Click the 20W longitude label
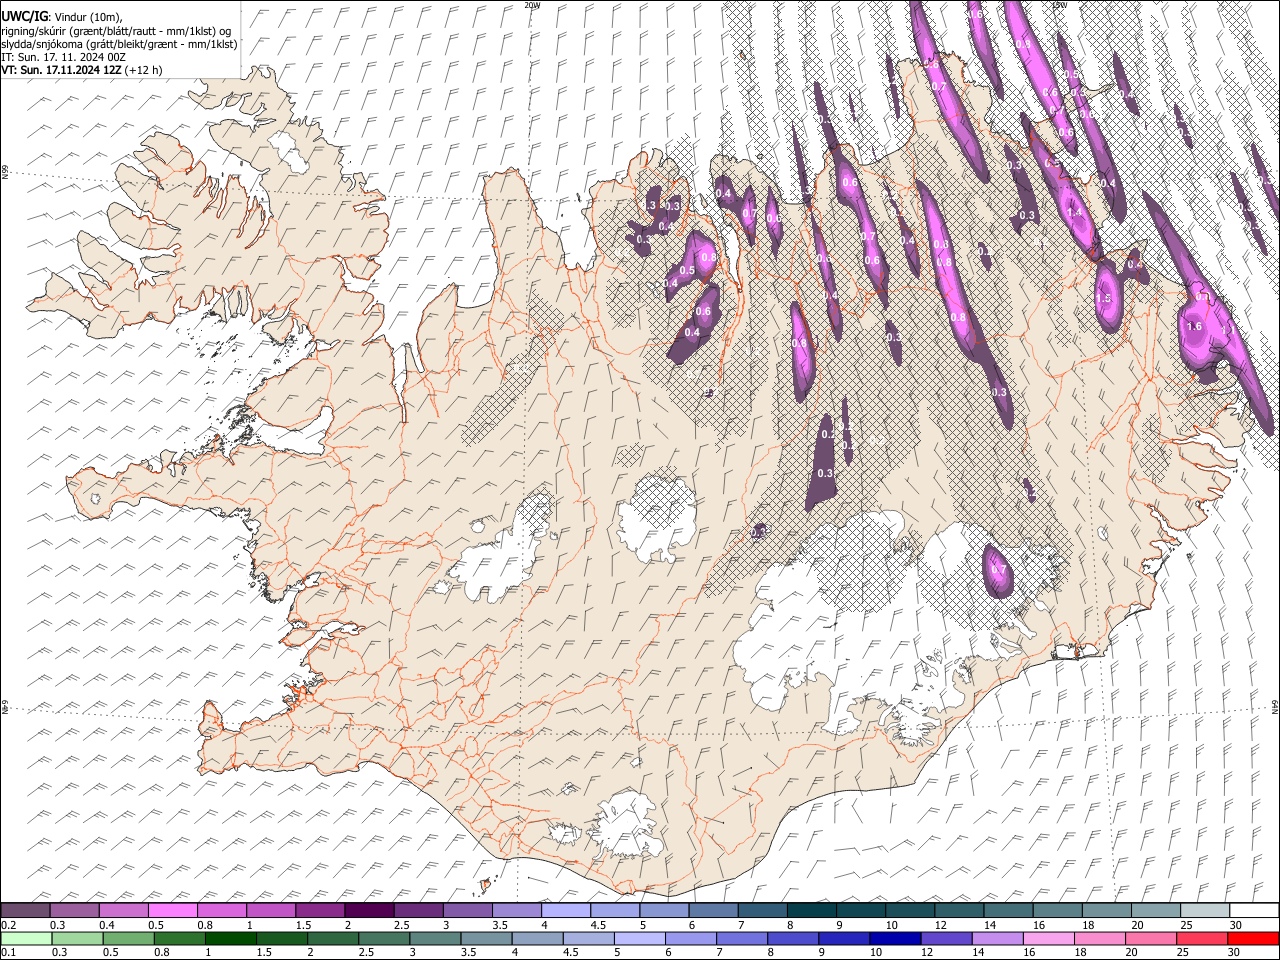1280x960 pixels. [532, 5]
